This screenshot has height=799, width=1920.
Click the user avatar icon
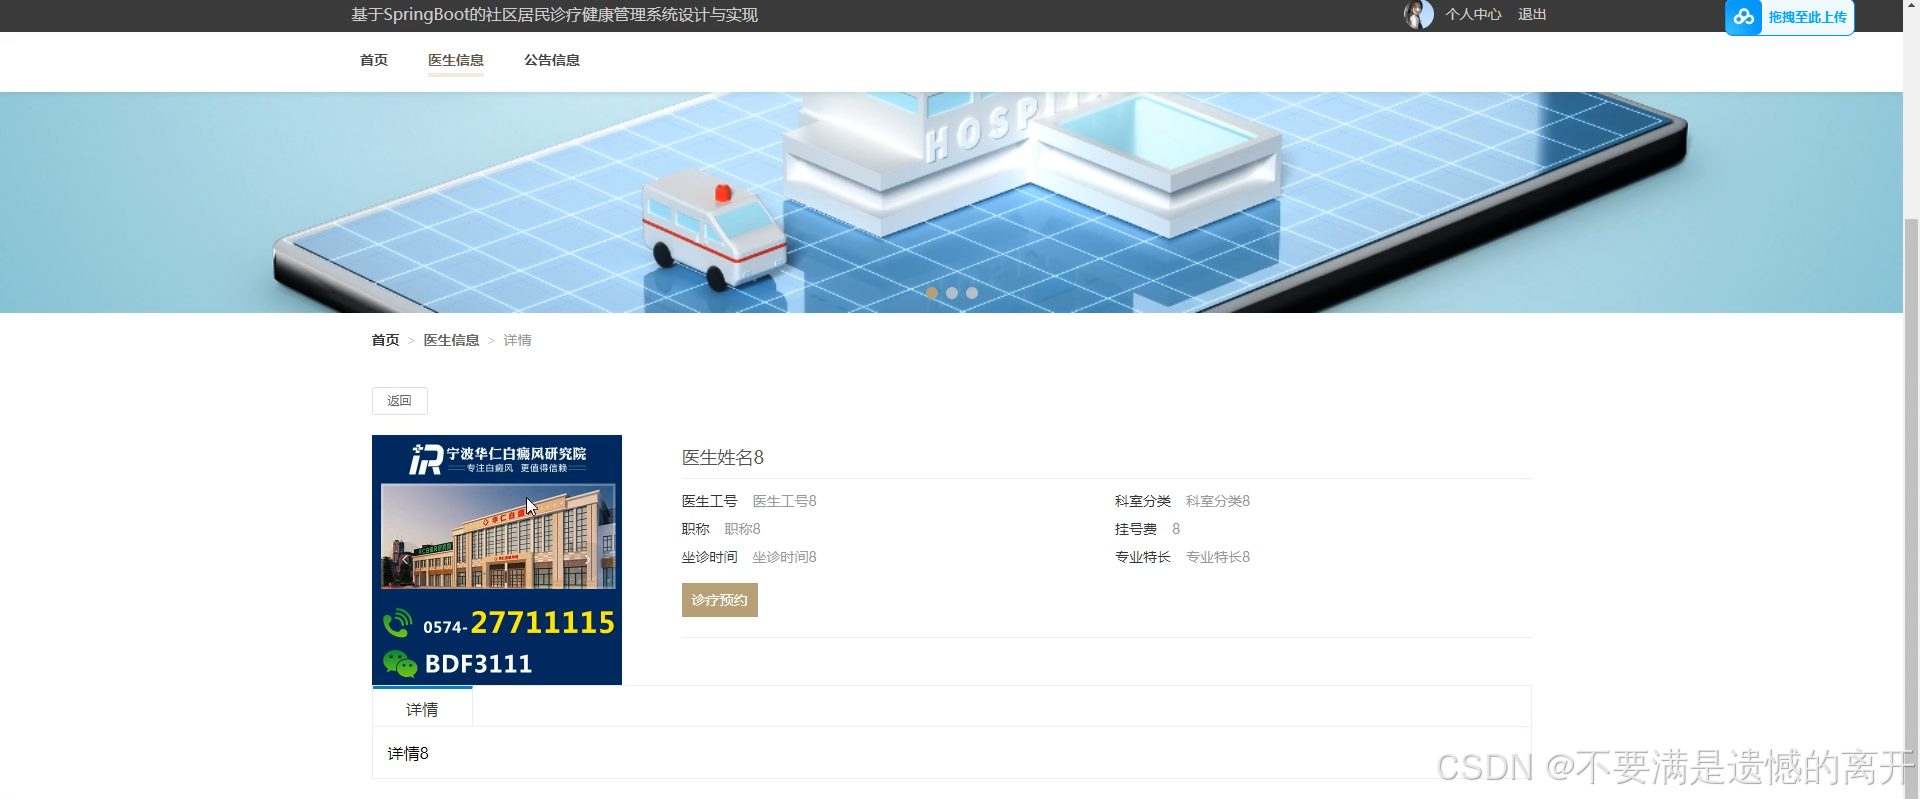[1418, 14]
